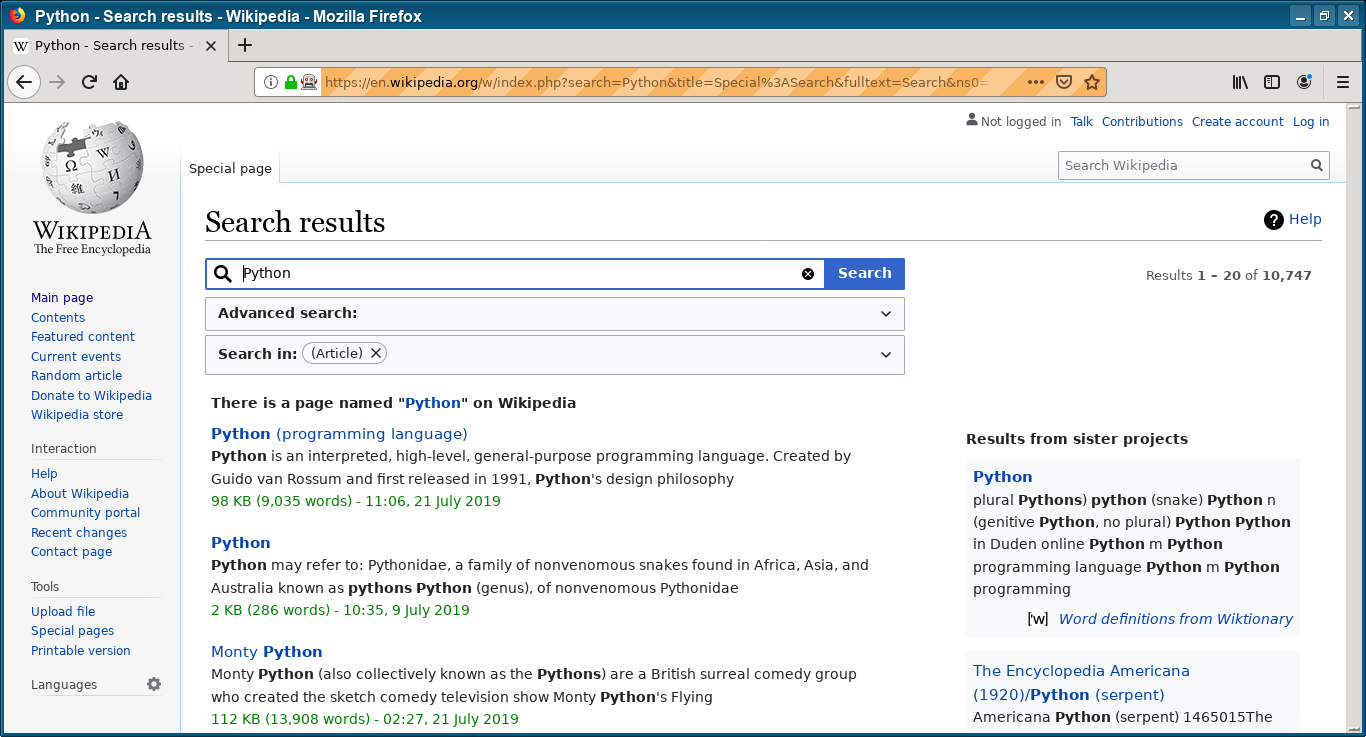The height and width of the screenshot is (737, 1366).
Task: Open About Wikipedia link
Action: (80, 494)
